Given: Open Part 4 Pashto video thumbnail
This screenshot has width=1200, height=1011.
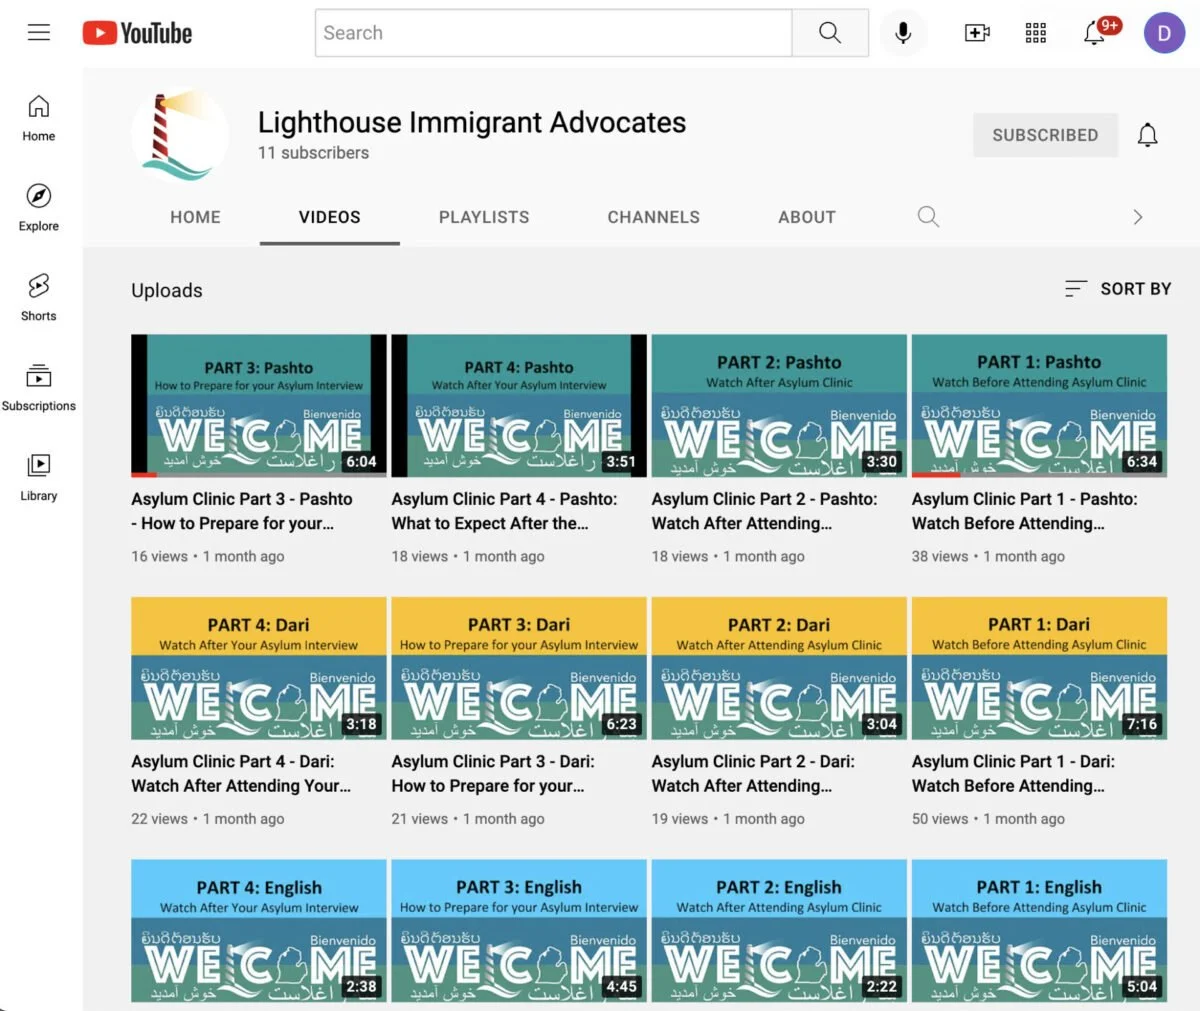Looking at the screenshot, I should 519,406.
